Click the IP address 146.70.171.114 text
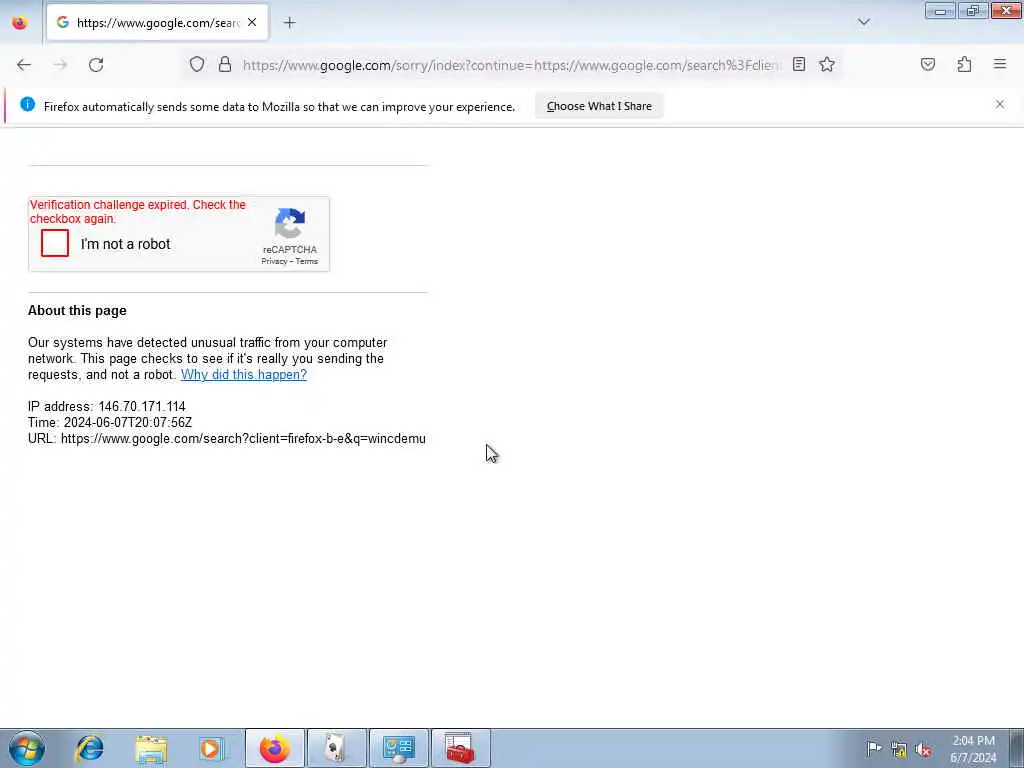This screenshot has height=768, width=1024. 106,407
